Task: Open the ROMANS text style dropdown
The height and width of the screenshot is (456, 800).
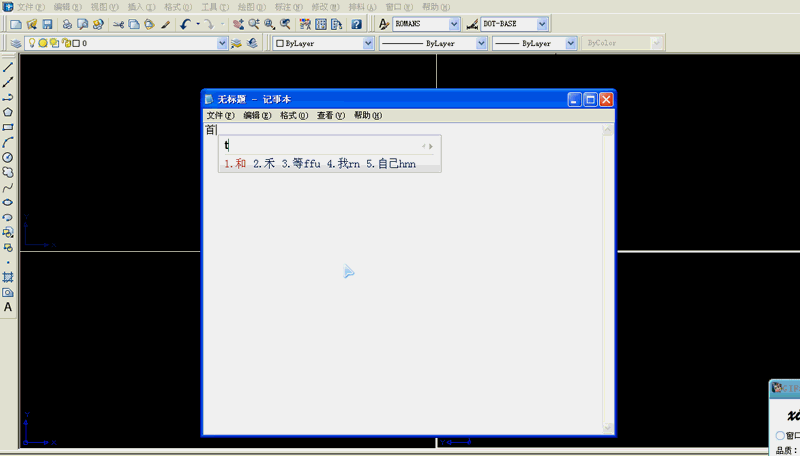Action: coord(454,24)
